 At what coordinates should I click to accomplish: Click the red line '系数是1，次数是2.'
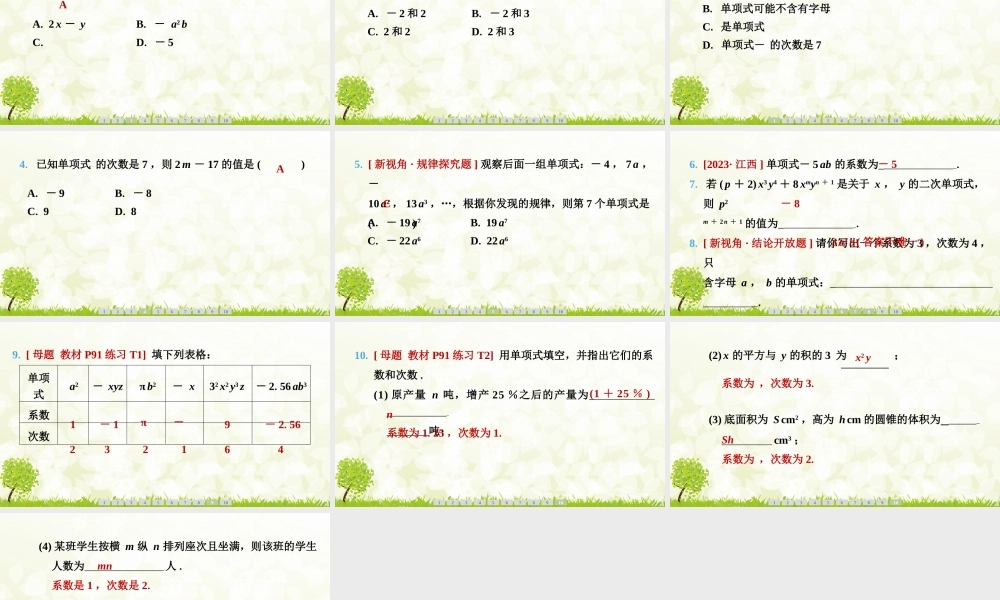(101, 585)
